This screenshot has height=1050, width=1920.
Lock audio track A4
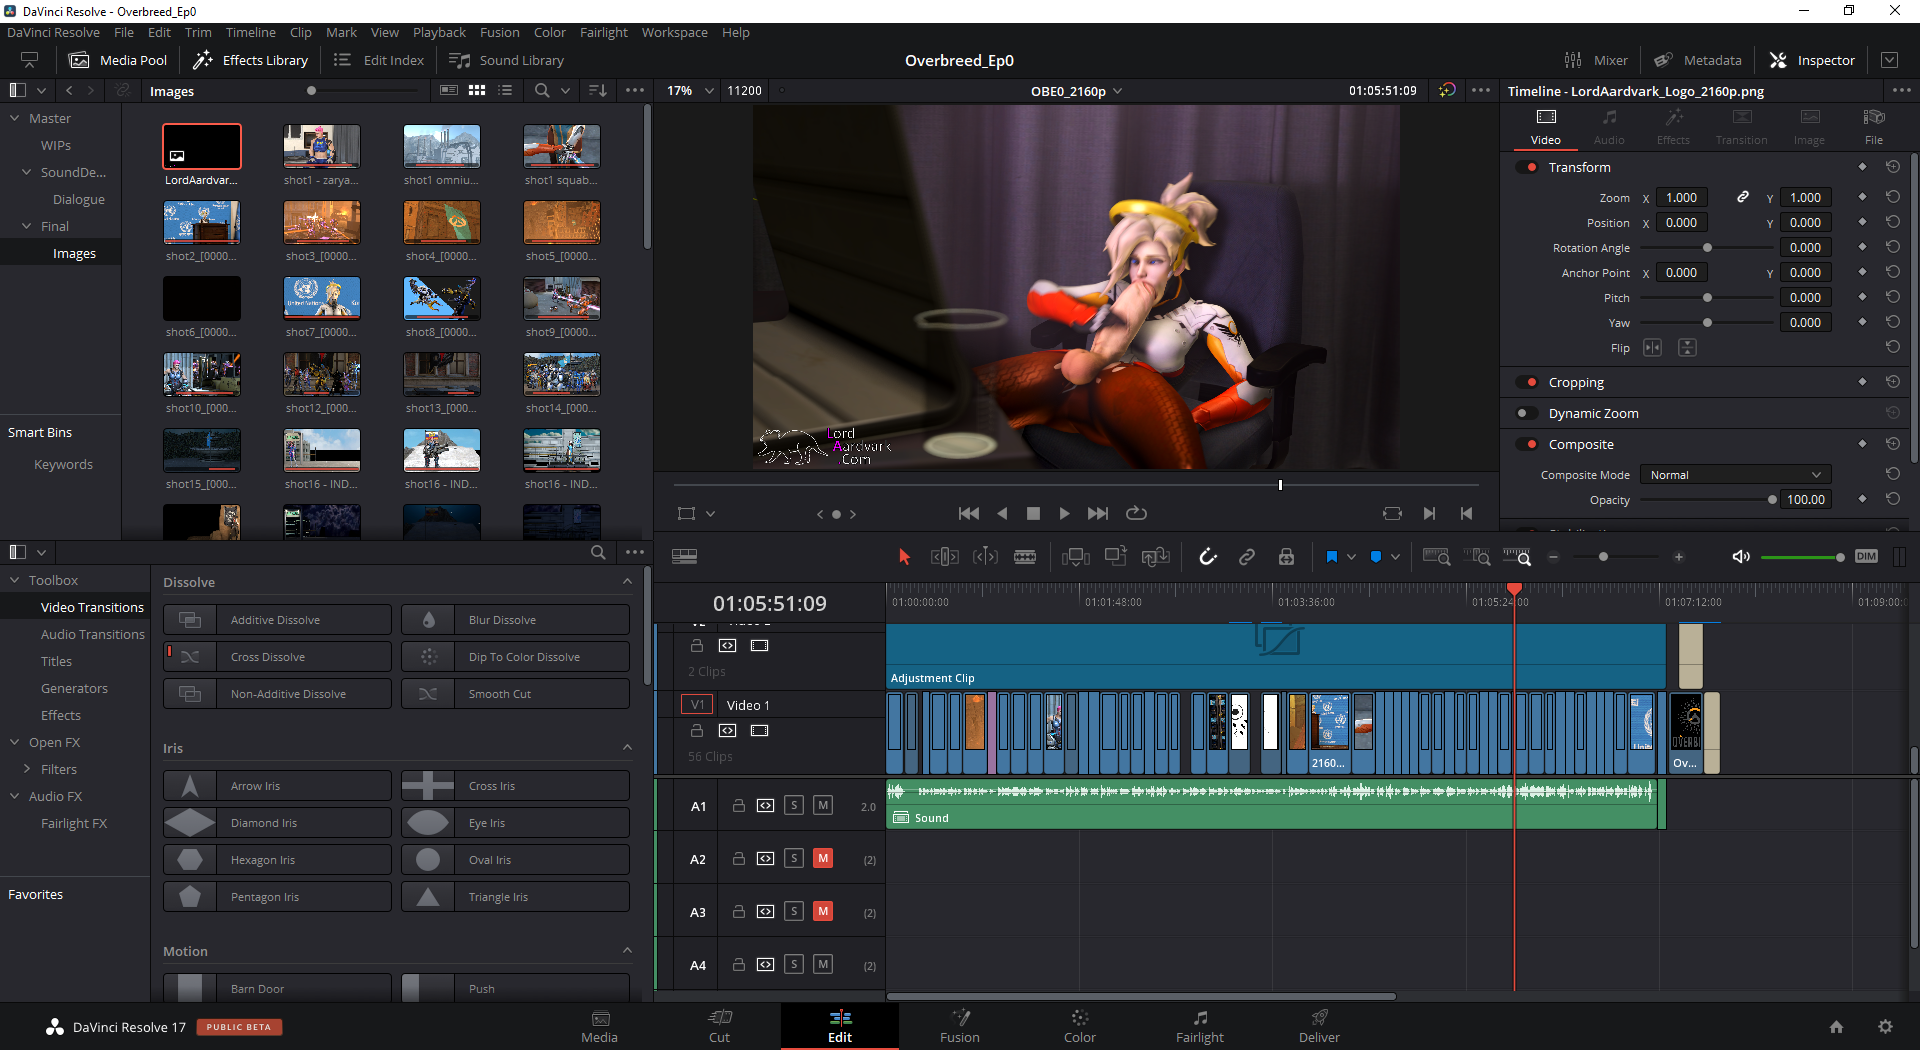tap(739, 964)
